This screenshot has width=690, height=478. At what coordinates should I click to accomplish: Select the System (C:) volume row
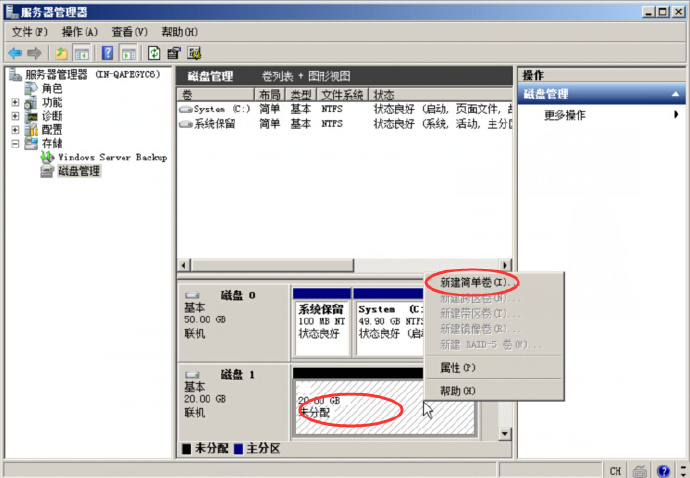(x=214, y=109)
